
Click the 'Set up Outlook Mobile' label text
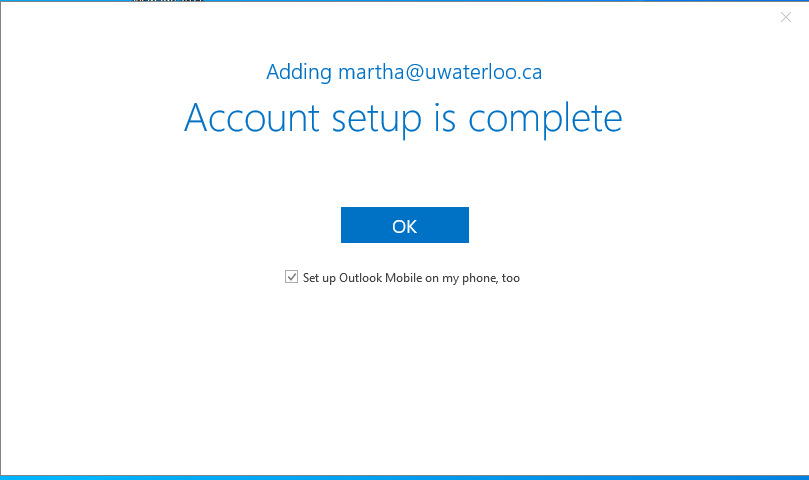tap(411, 278)
